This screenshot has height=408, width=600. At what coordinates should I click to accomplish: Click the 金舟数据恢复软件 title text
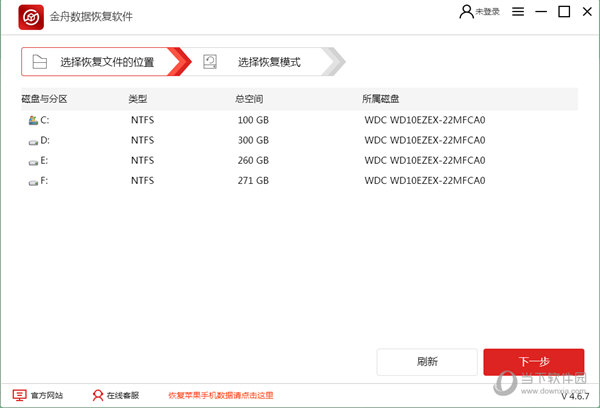tap(91, 17)
